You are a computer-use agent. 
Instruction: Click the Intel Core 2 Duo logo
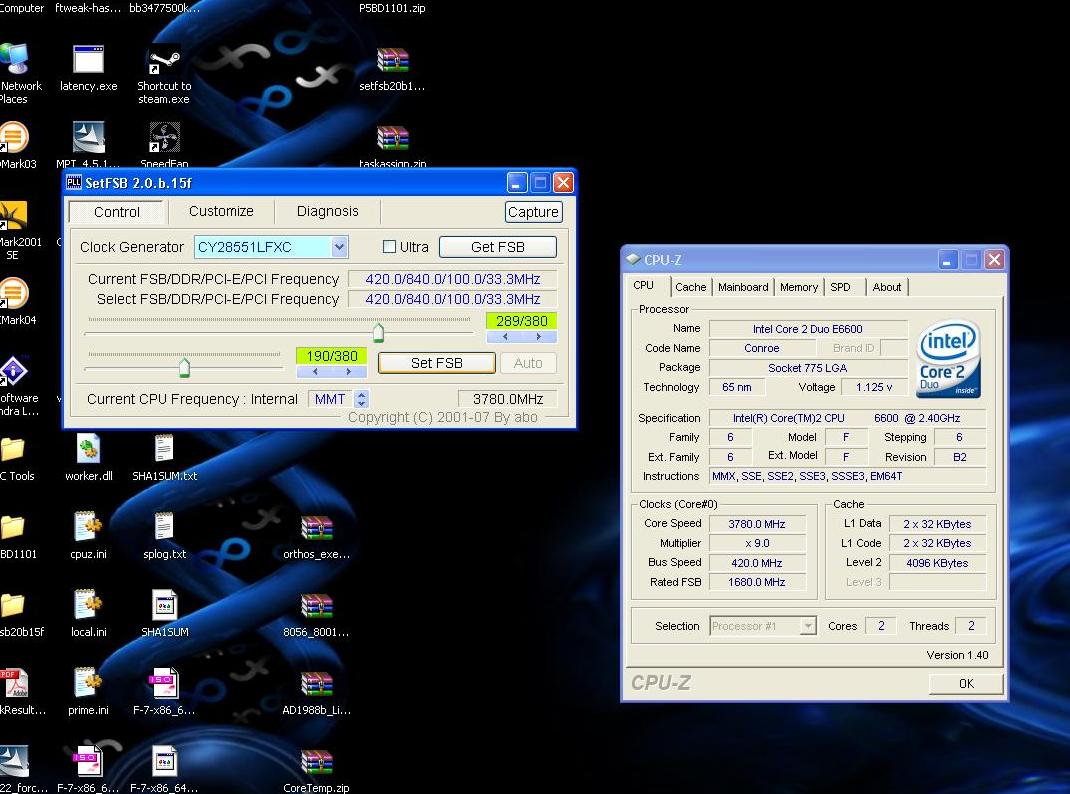(949, 359)
